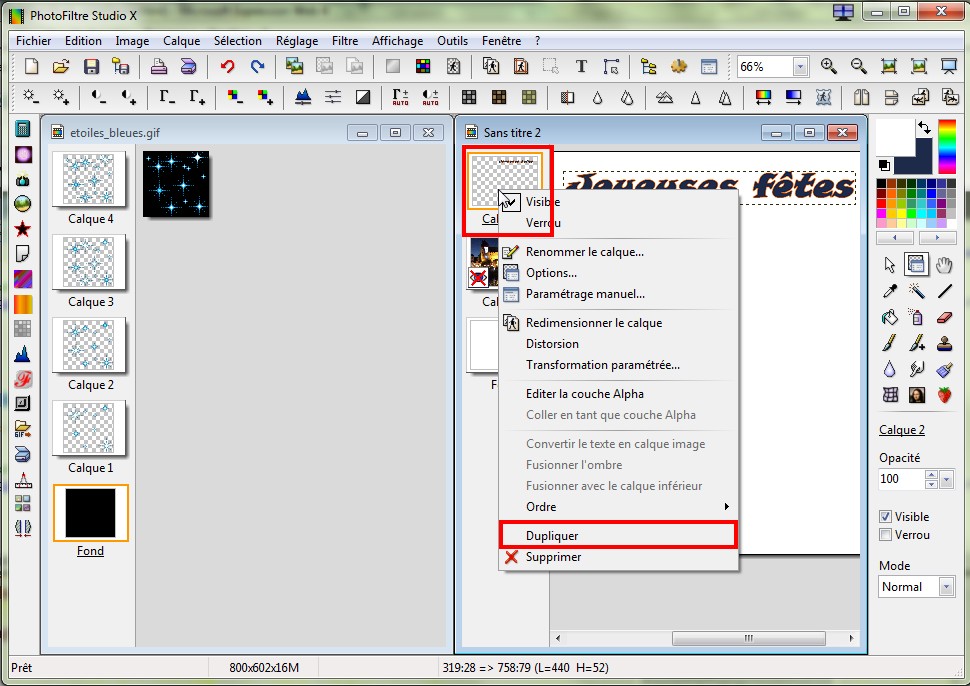This screenshot has height=686, width=970.
Task: Zoom out with the magnifier minus icon
Action: (x=859, y=66)
